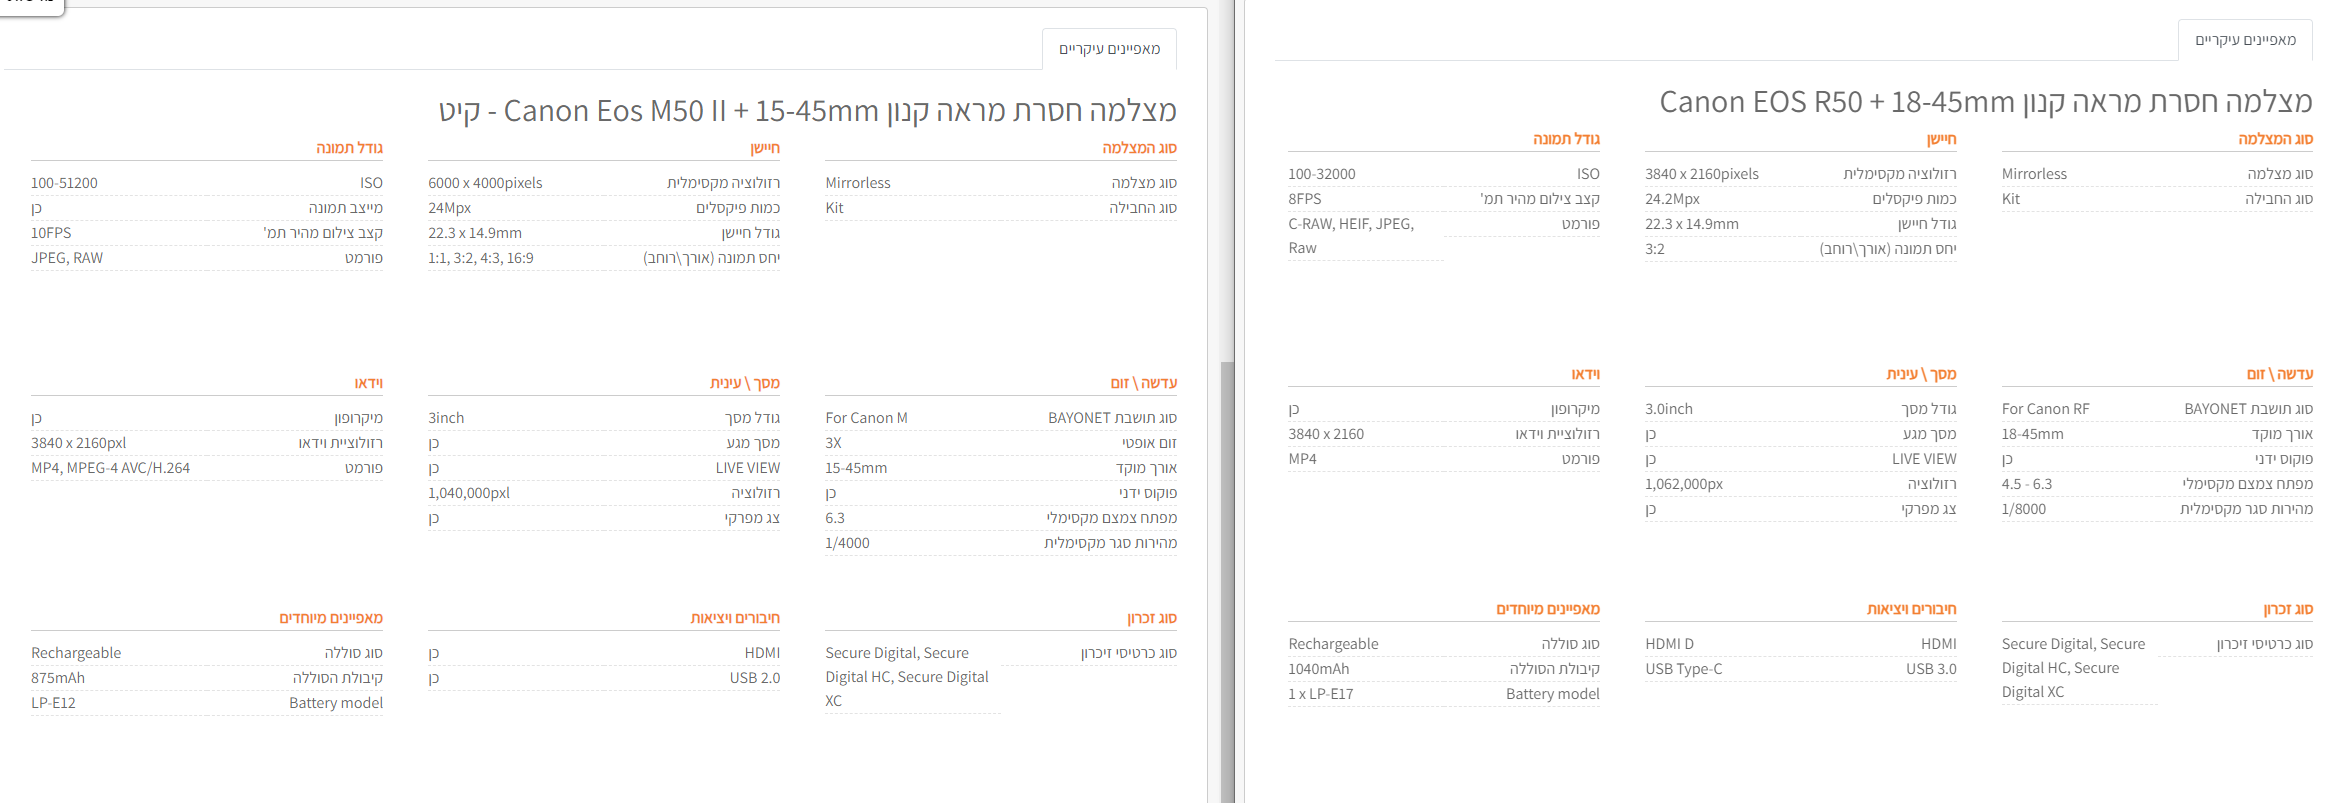This screenshot has height=803, width=2340.
Task: Select the 'HDMI D' connector value
Action: [x=1670, y=644]
